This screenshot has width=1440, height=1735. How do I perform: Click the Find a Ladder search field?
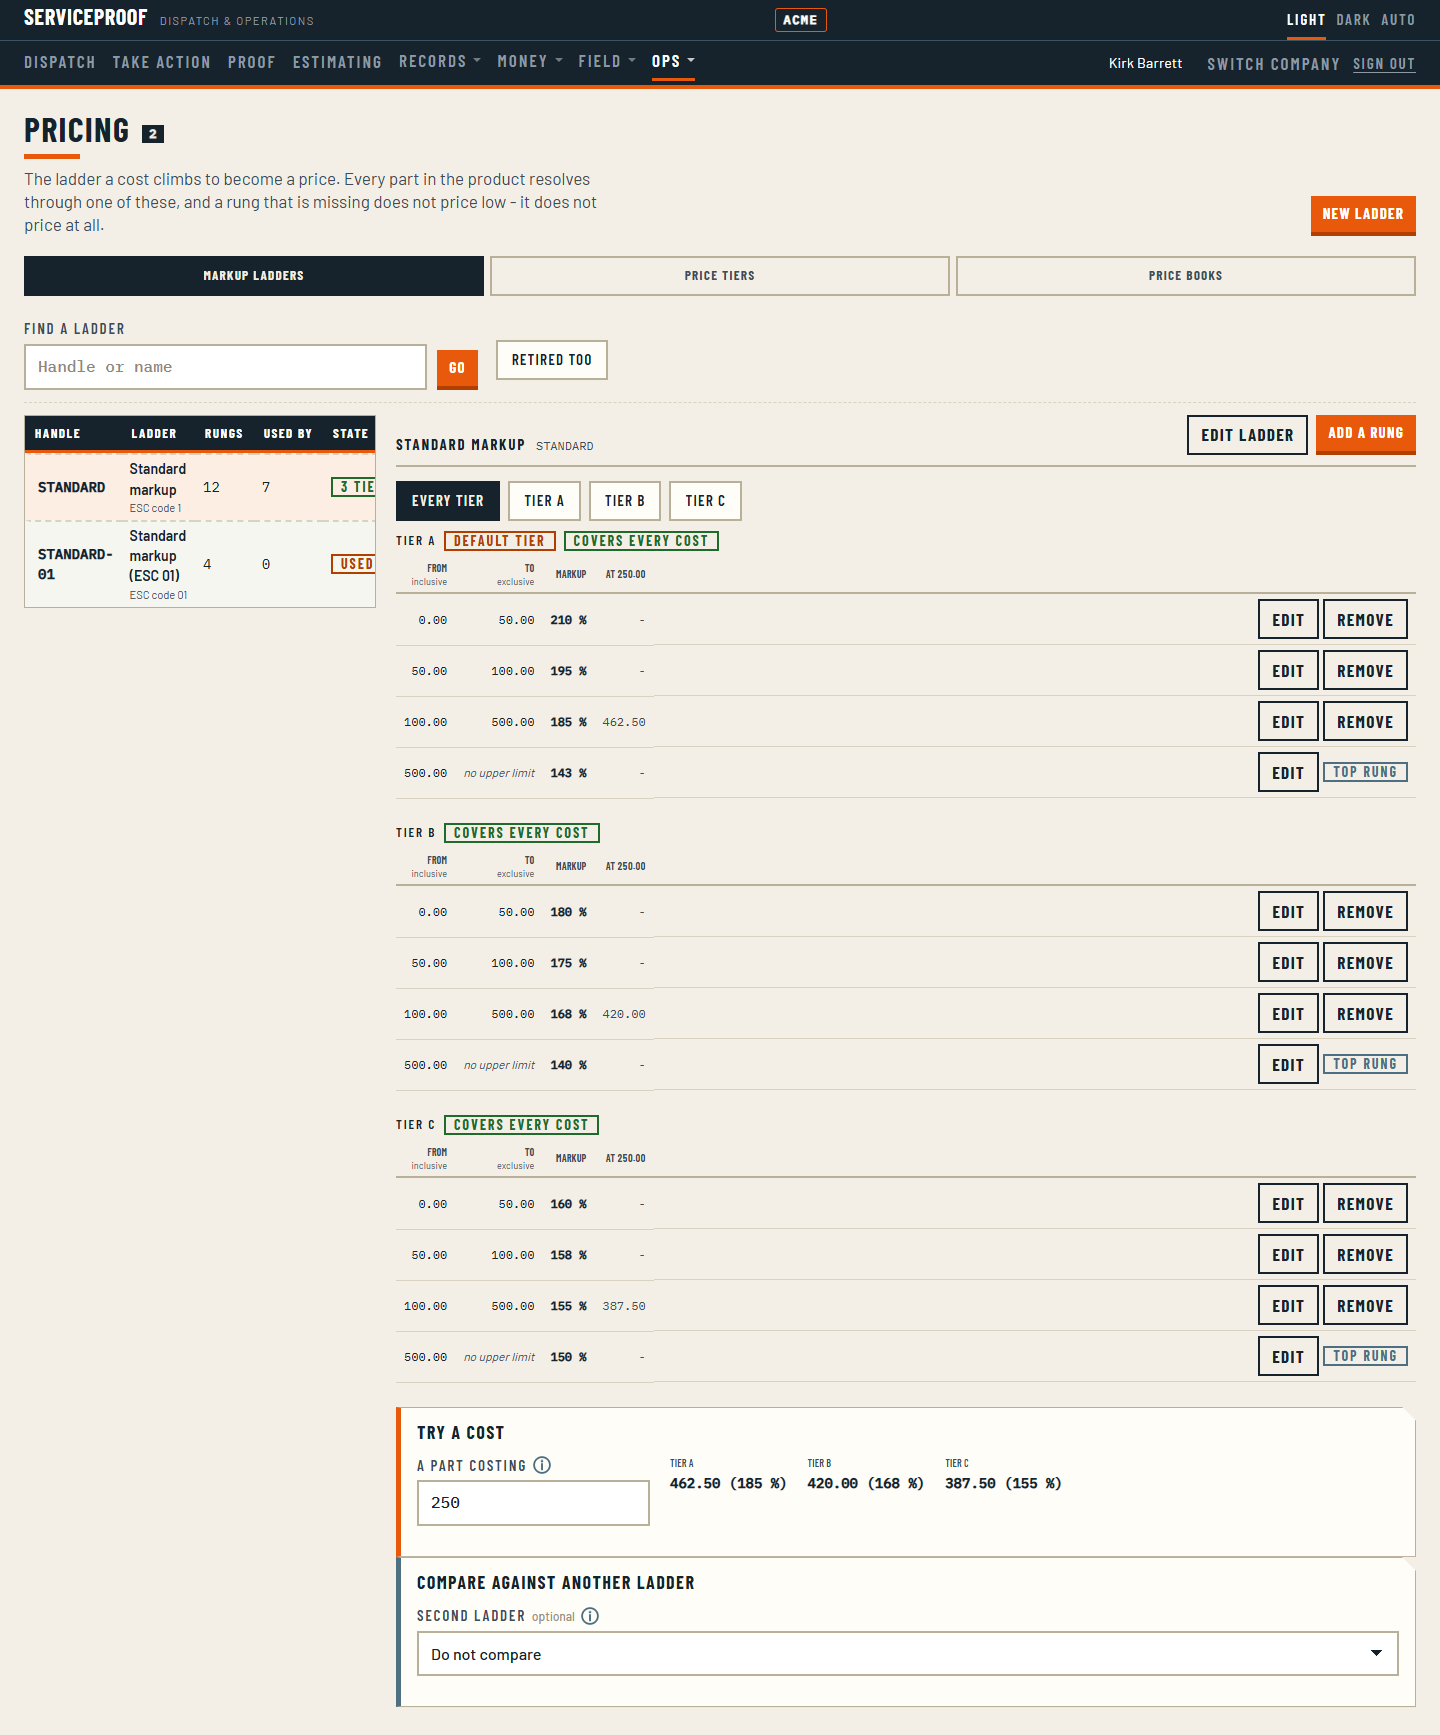coord(225,367)
